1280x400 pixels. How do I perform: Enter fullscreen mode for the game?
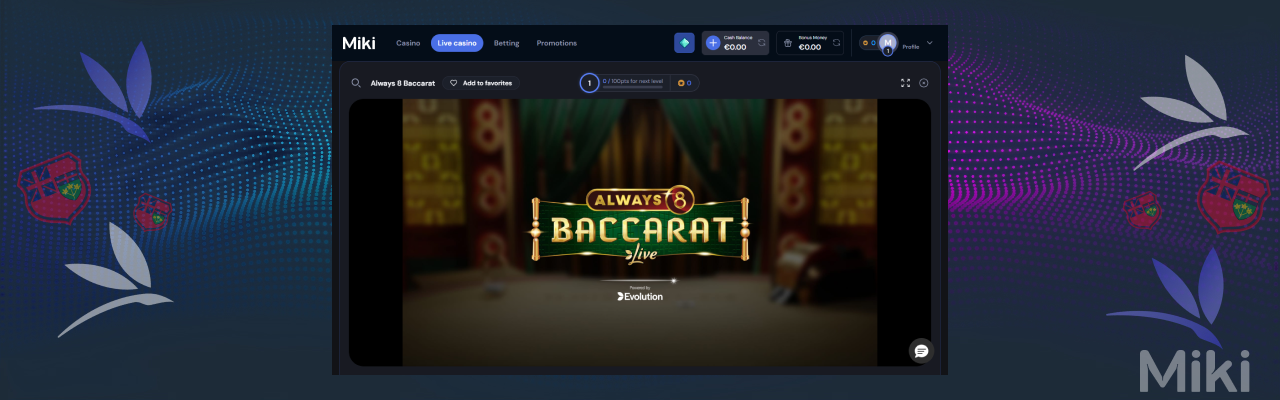click(906, 83)
